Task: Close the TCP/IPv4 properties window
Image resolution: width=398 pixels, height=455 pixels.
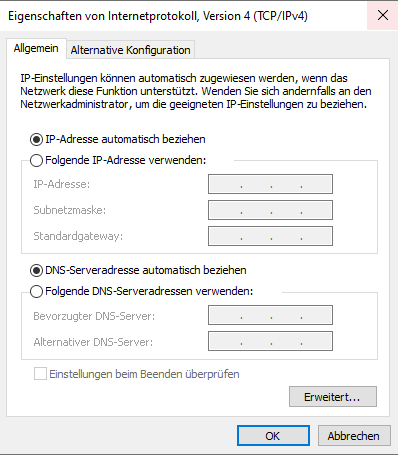Action: [383, 15]
